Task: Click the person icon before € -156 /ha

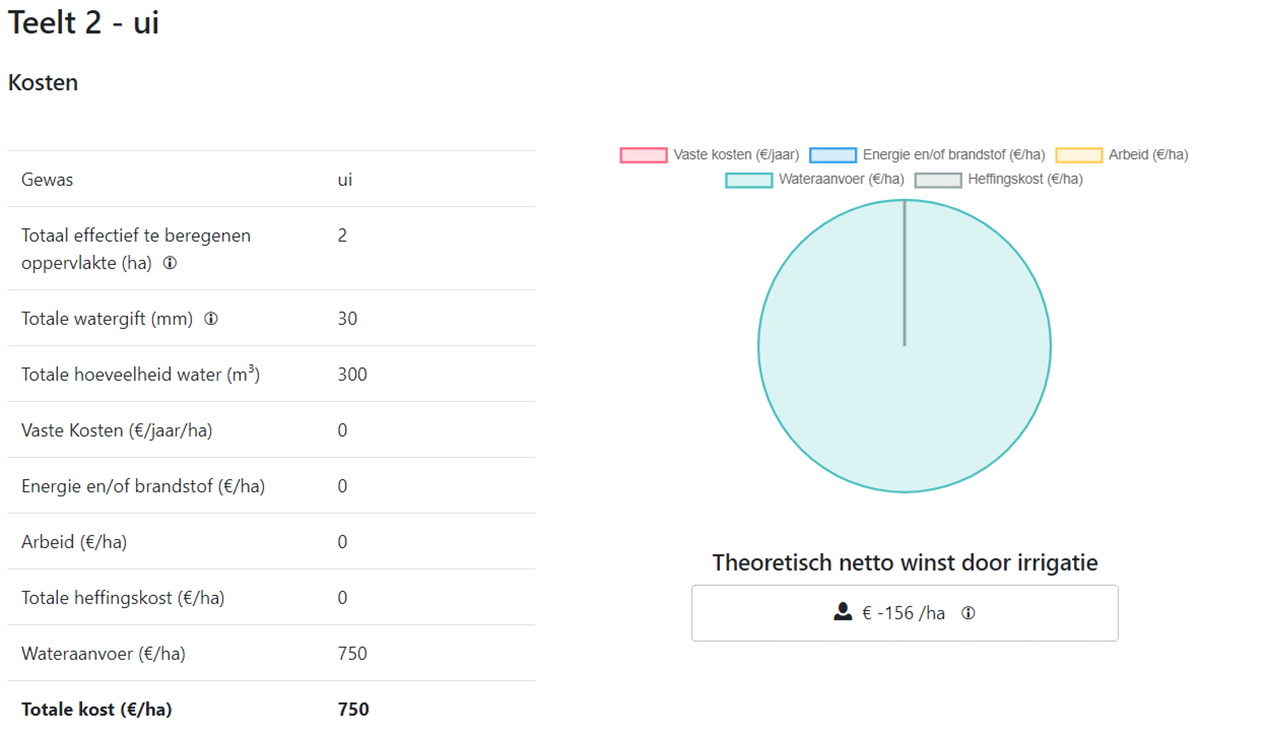Action: coord(843,612)
